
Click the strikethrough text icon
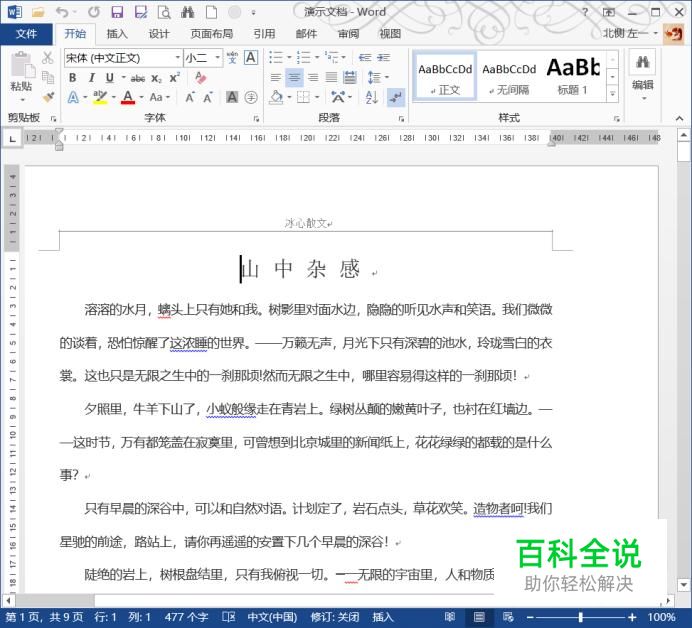(x=137, y=78)
